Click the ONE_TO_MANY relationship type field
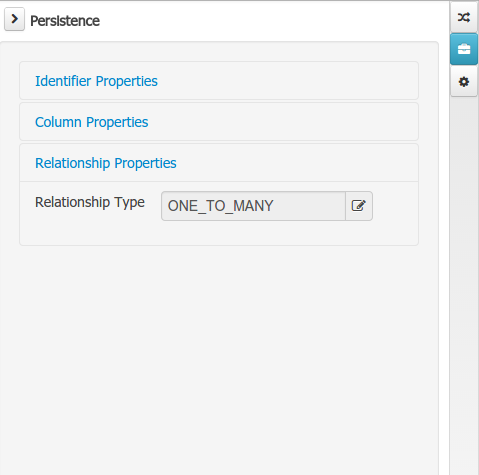Image resolution: width=479 pixels, height=475 pixels. click(x=253, y=206)
